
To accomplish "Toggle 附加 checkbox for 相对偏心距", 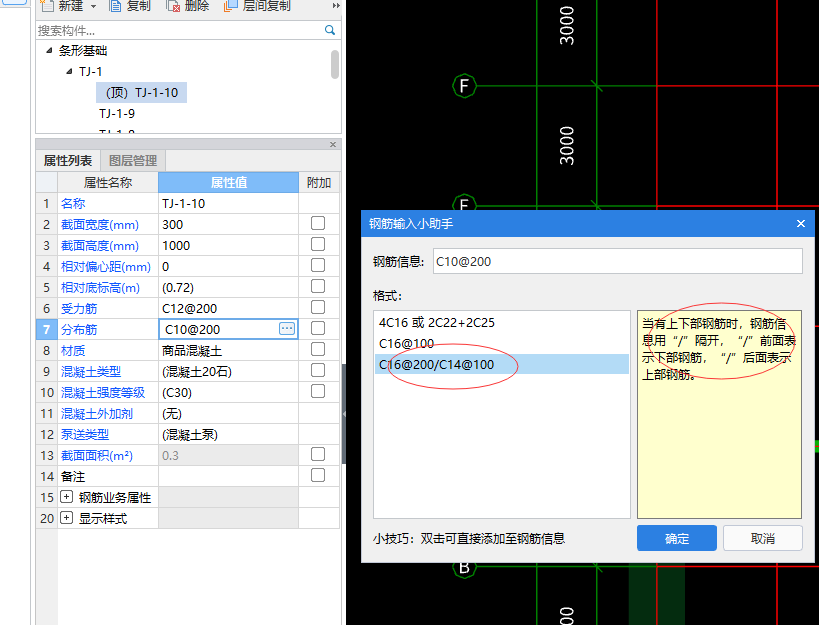I will [x=318, y=265].
